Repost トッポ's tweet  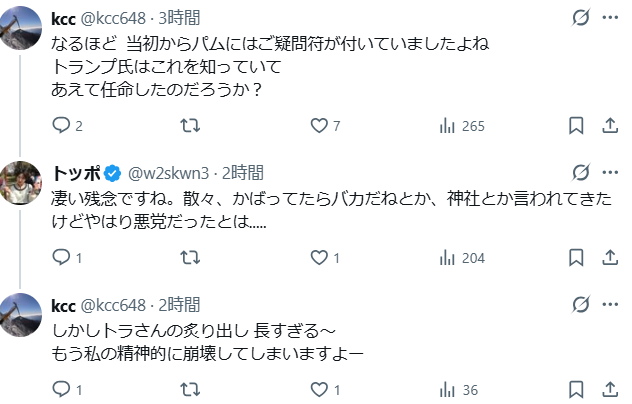point(188,258)
